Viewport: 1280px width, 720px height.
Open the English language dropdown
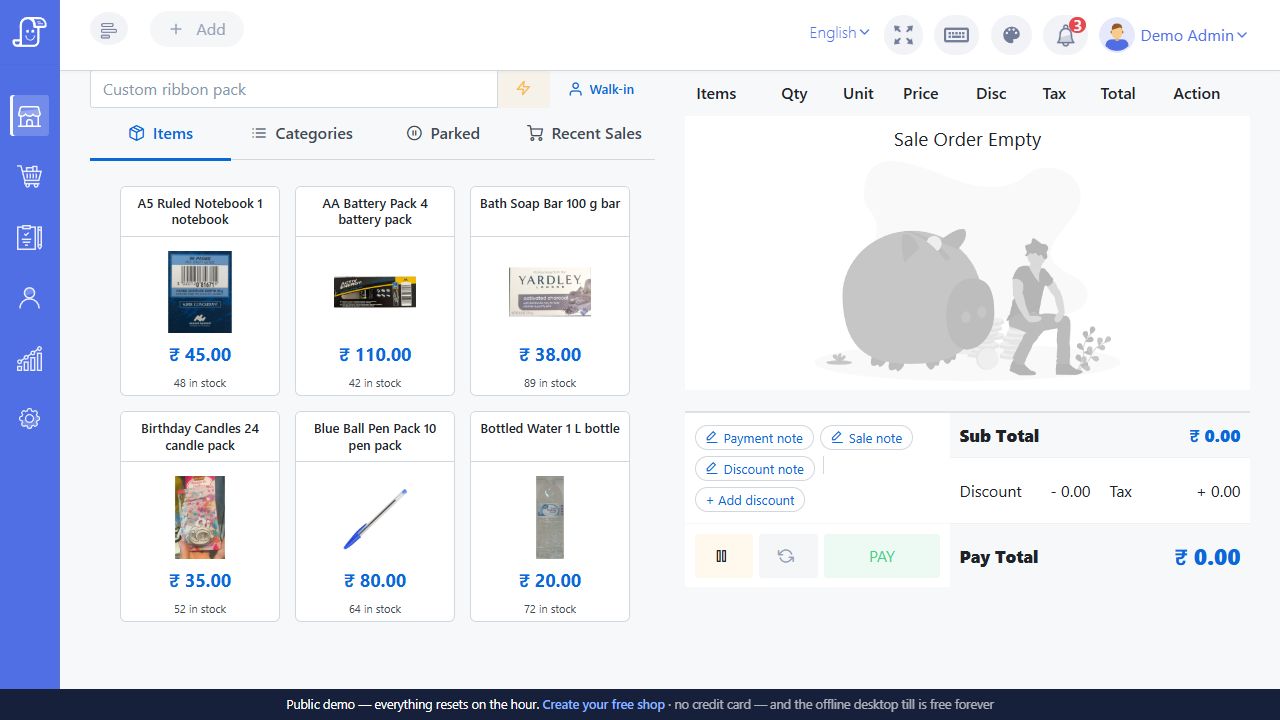point(839,33)
